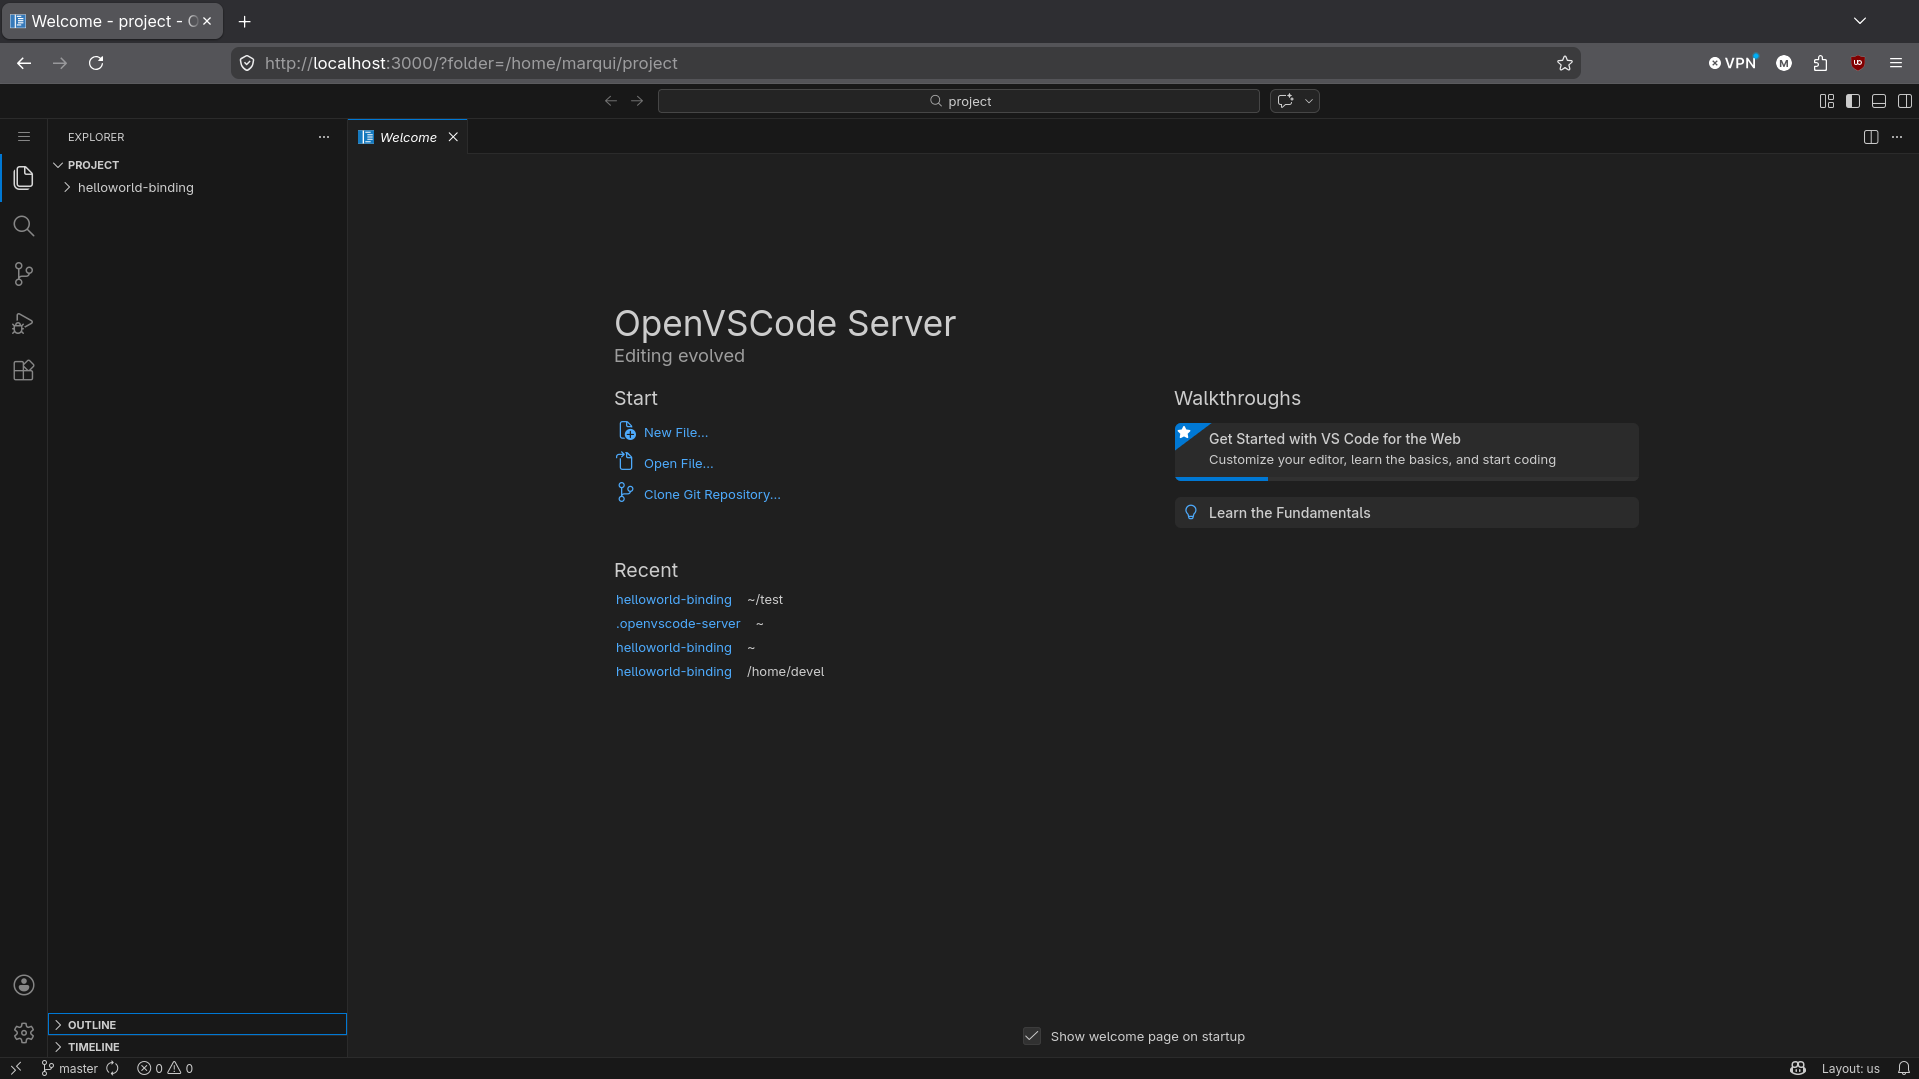Toggle the primary side bar
1919x1079 pixels.
[1853, 101]
